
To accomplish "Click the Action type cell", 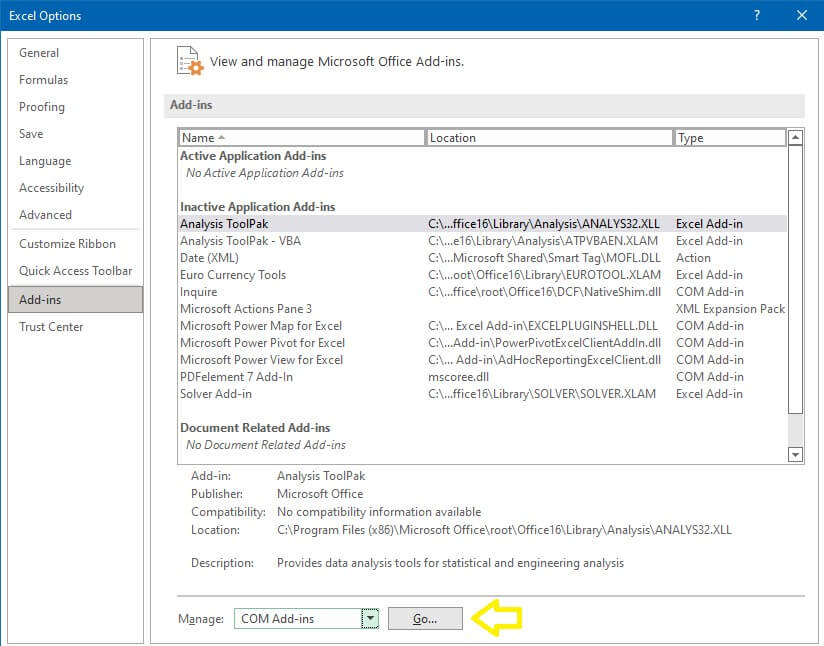I will tap(693, 258).
